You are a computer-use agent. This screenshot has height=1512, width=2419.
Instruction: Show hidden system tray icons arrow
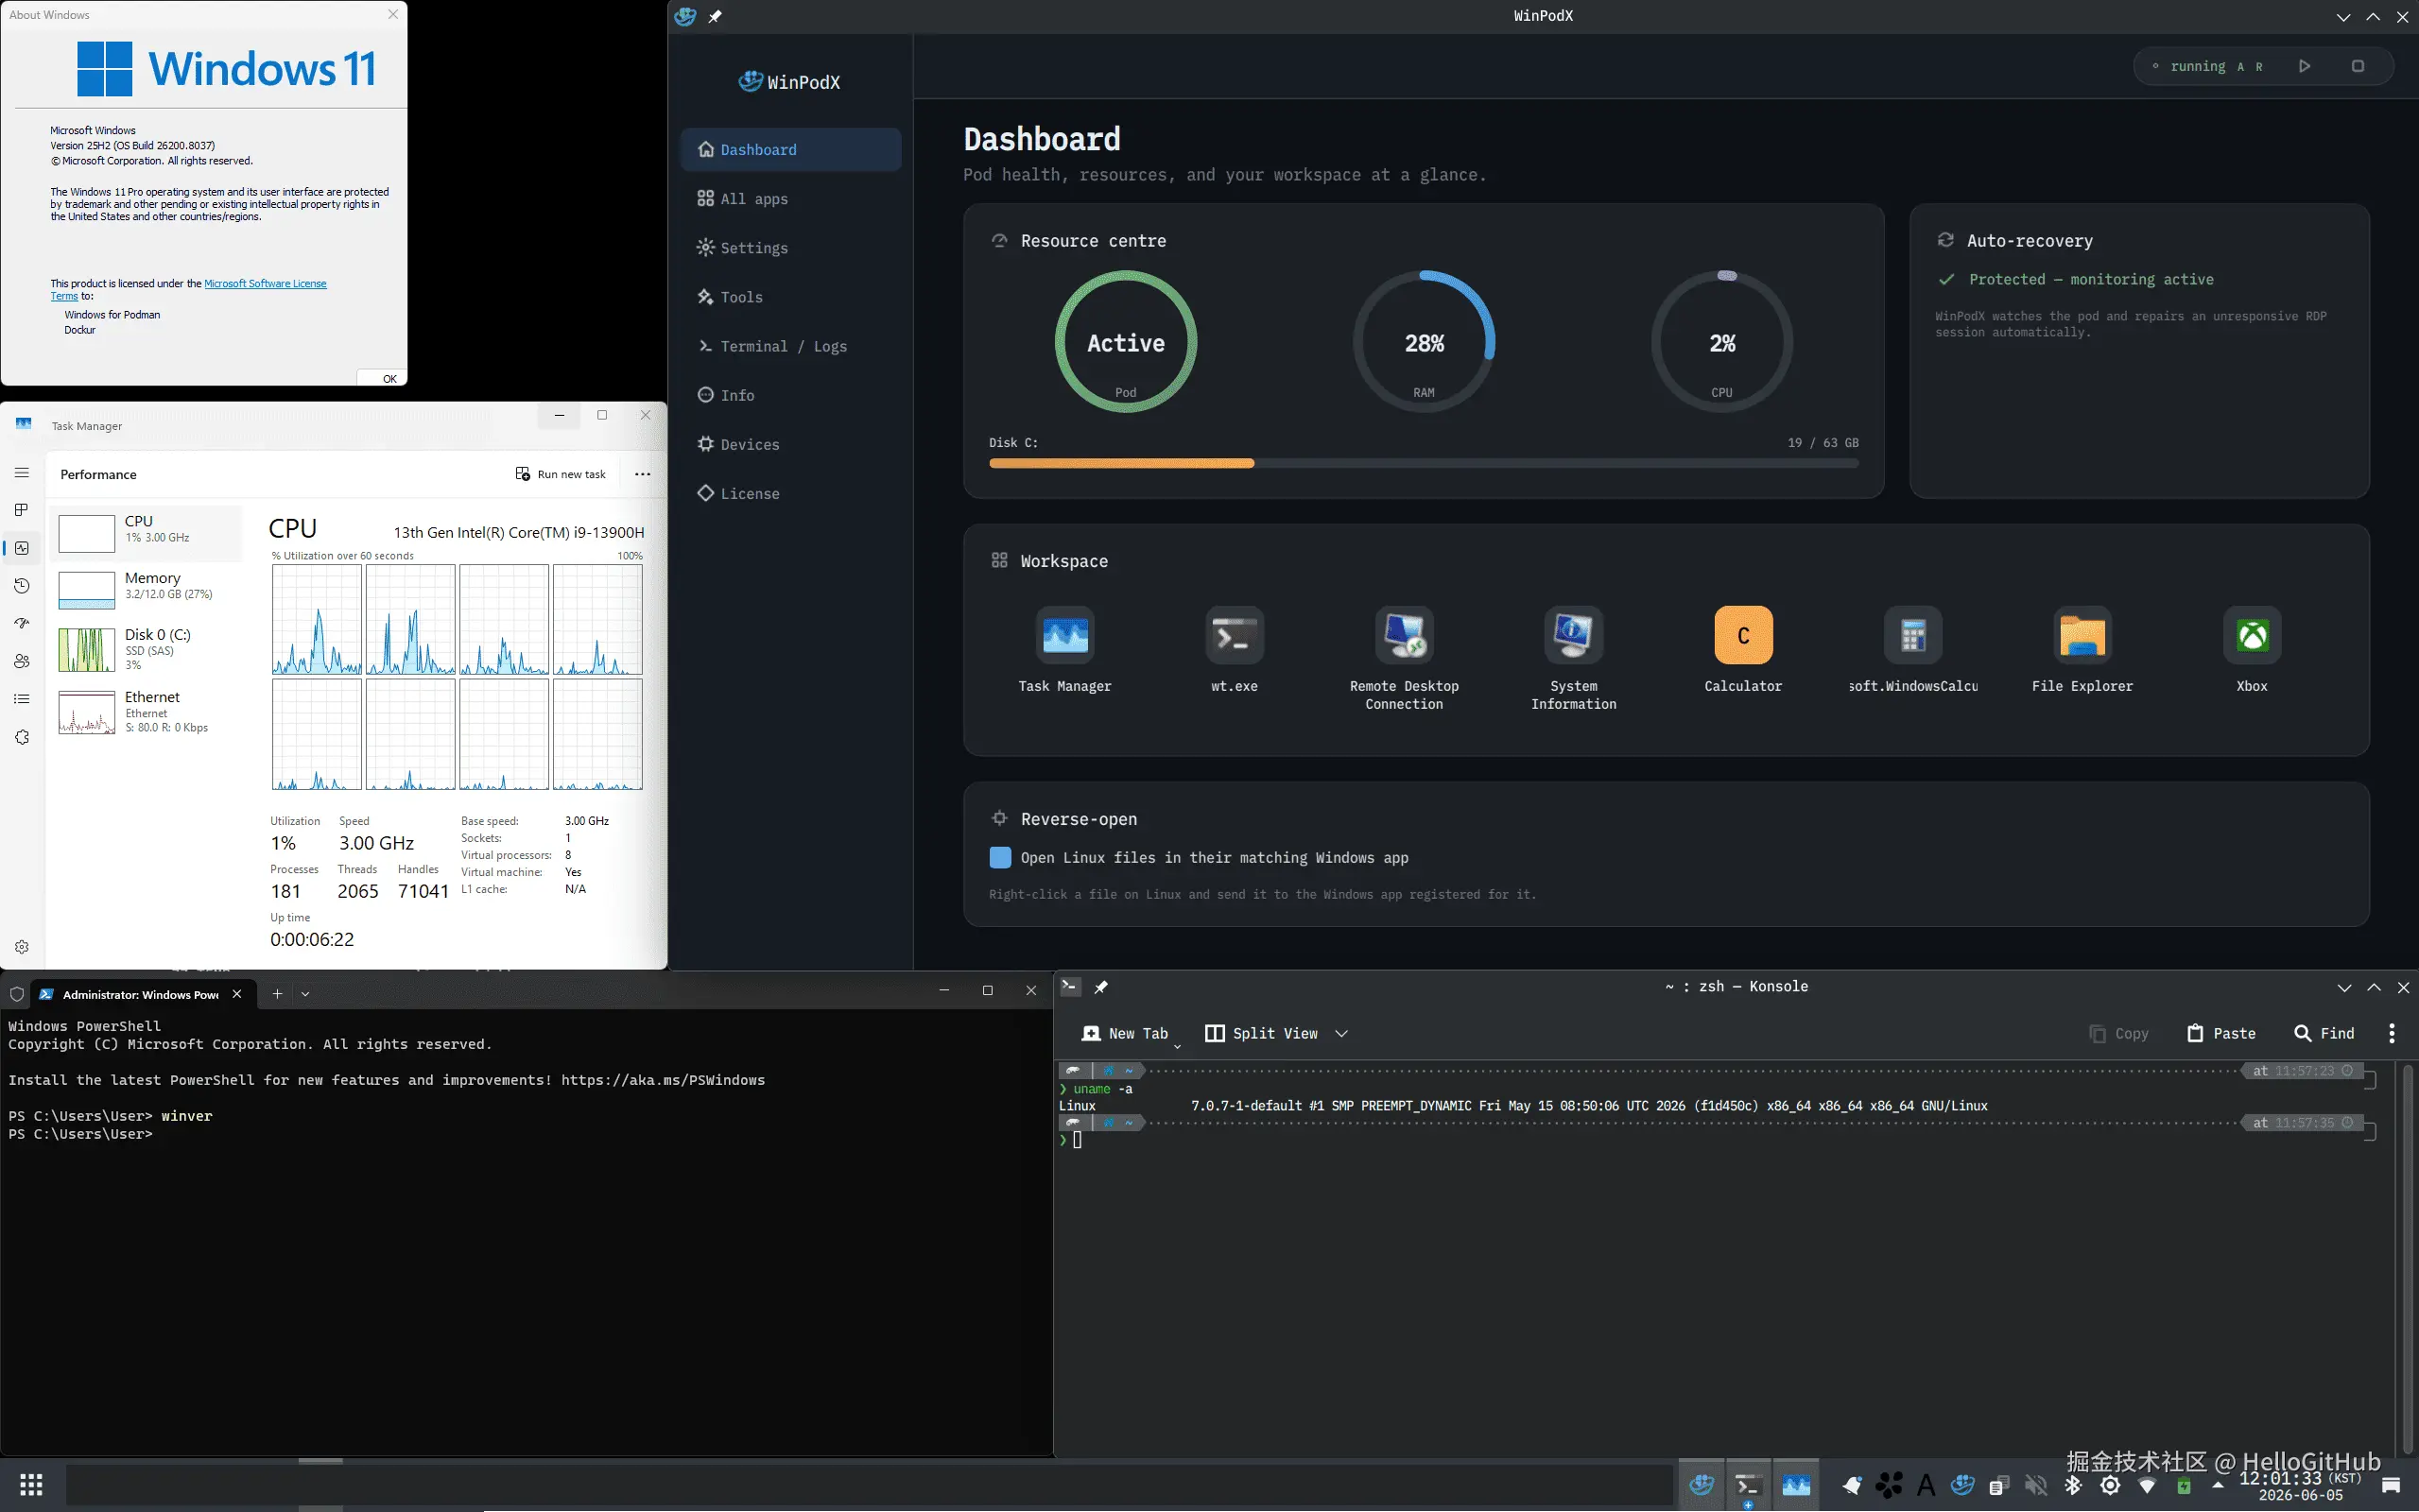[x=2218, y=1486]
